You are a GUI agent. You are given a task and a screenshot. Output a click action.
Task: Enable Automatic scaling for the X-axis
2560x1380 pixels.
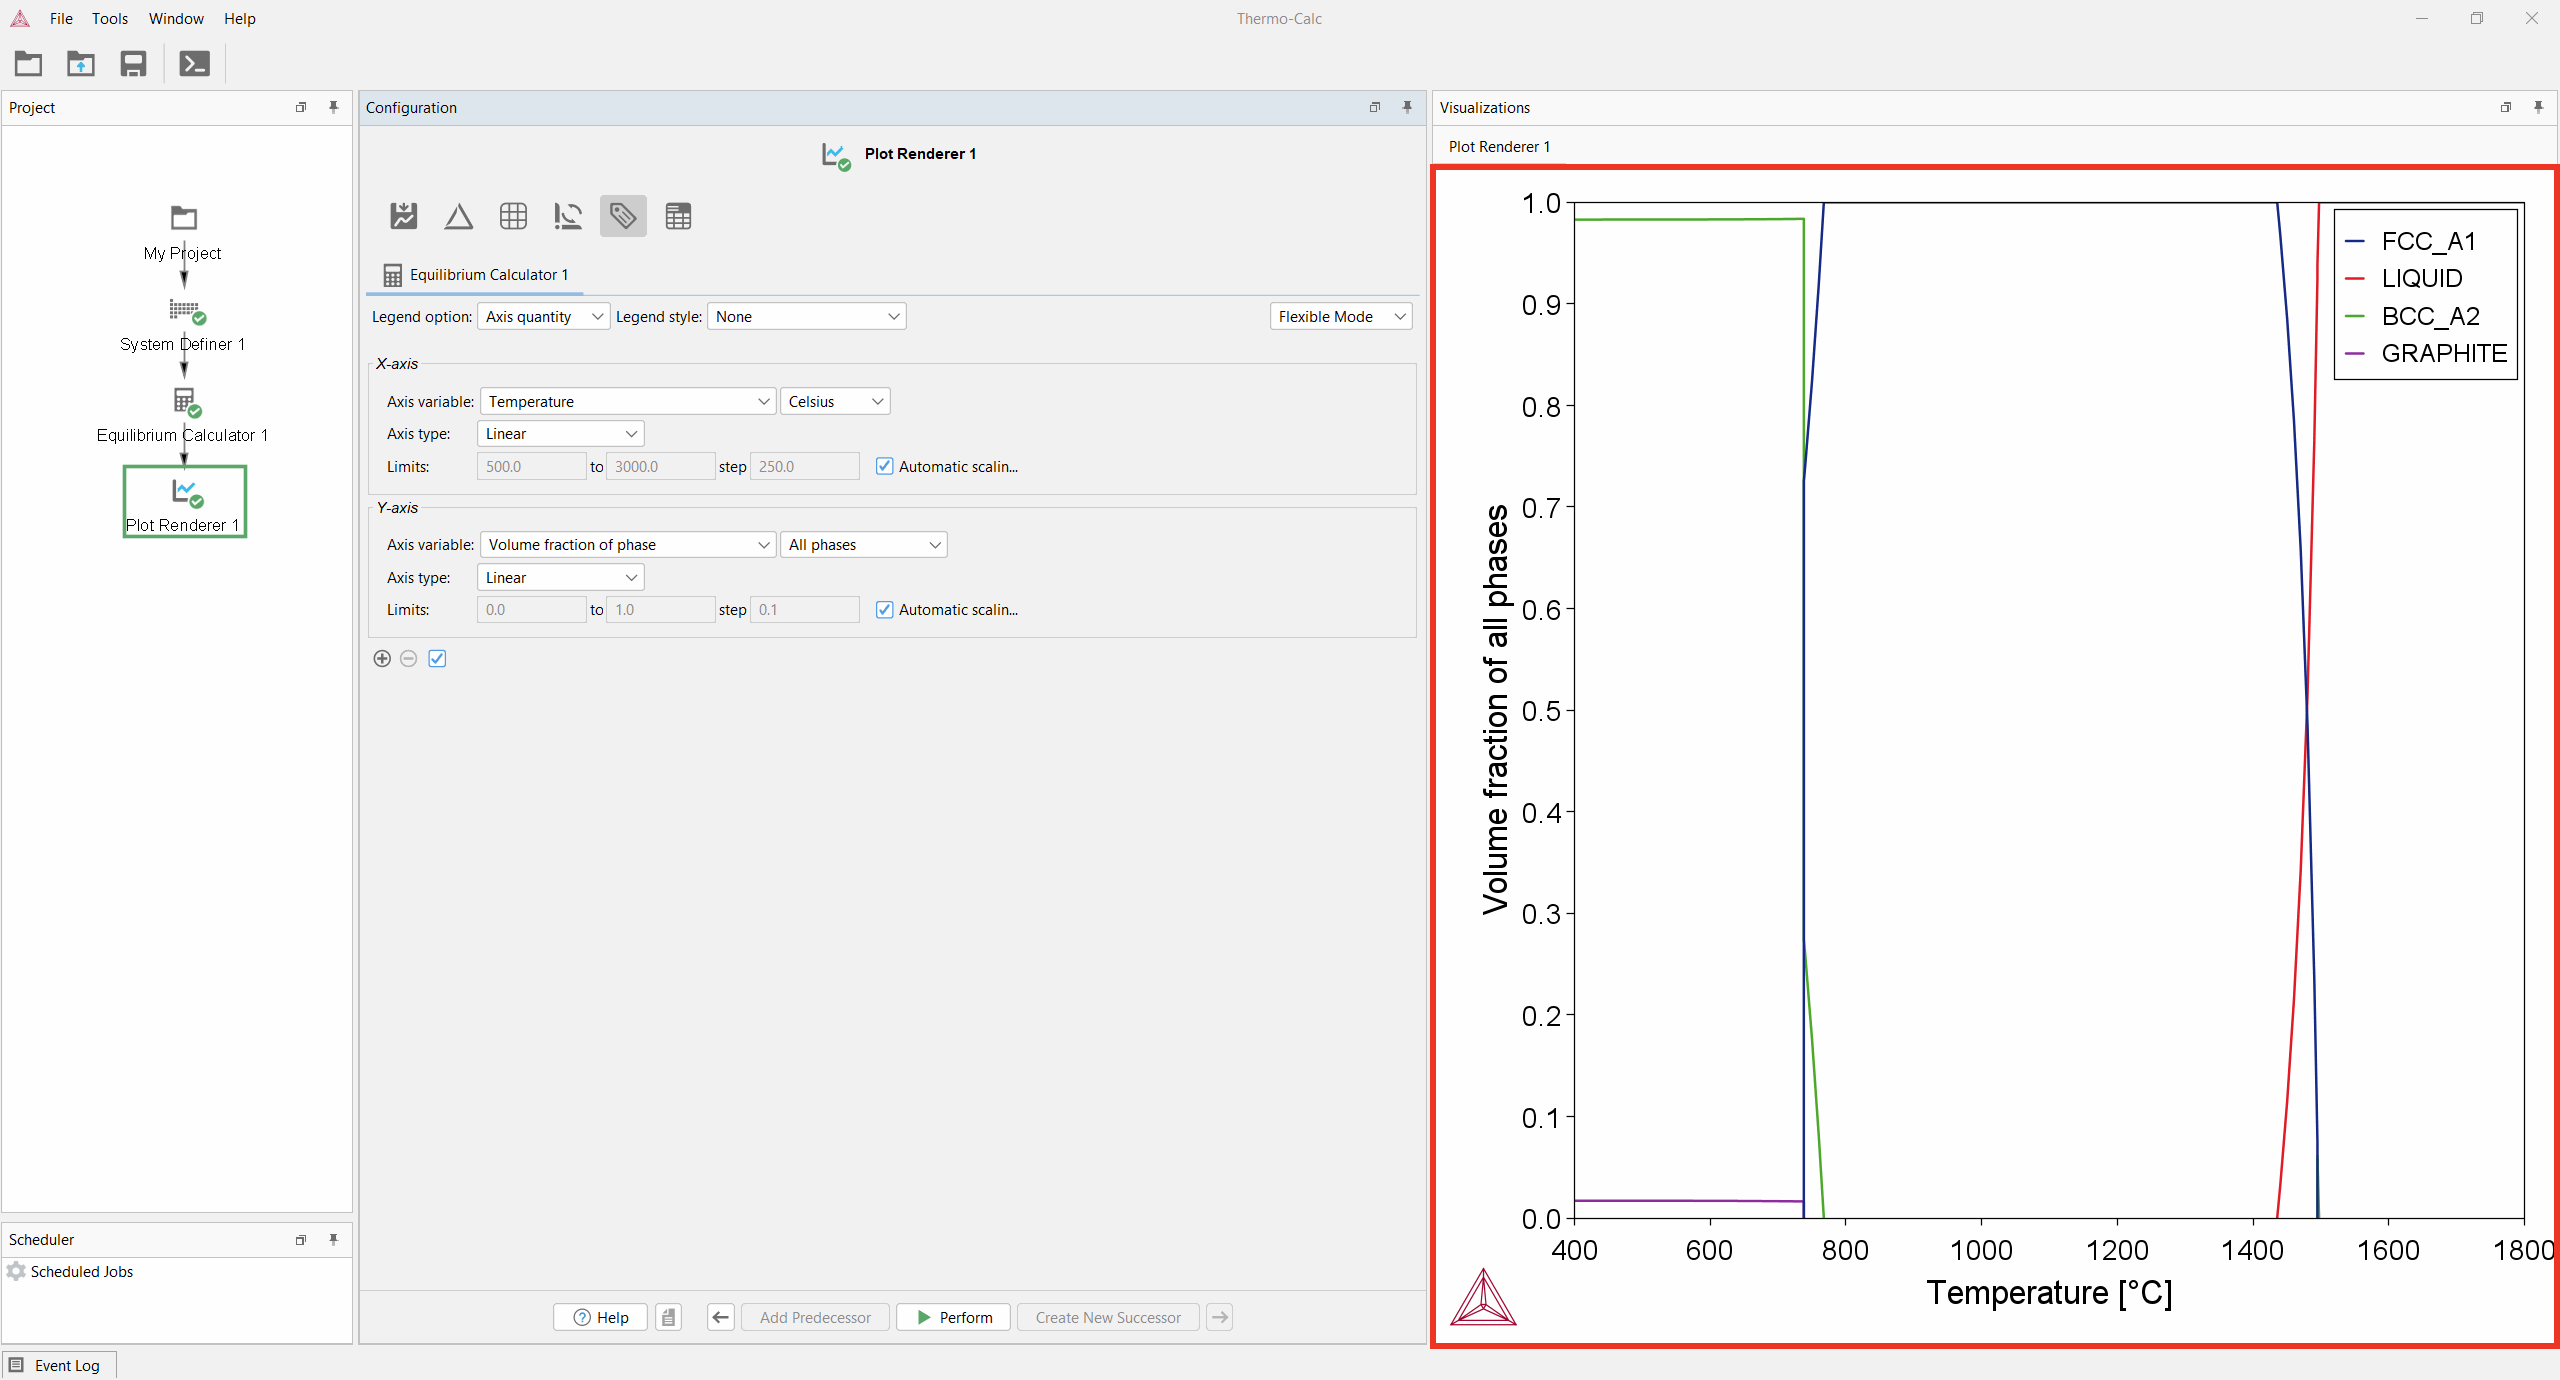tap(884, 466)
